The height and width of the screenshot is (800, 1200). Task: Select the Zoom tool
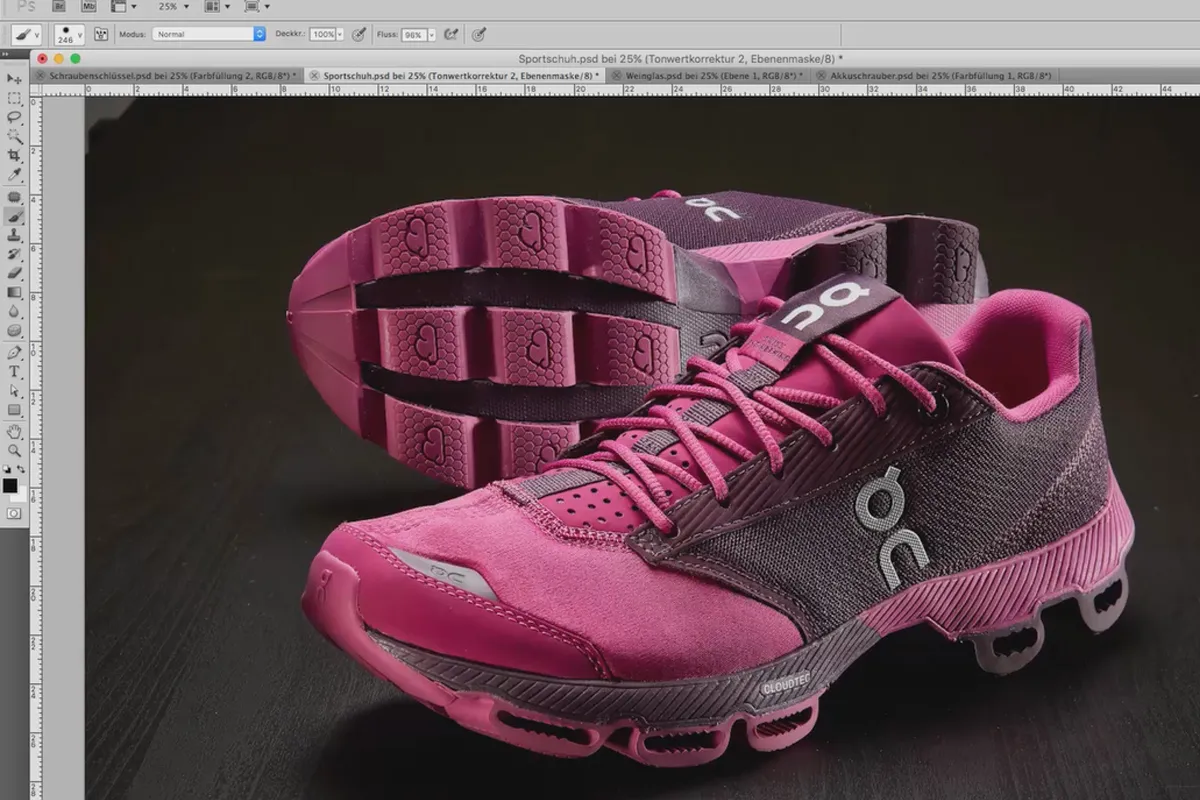(x=14, y=451)
